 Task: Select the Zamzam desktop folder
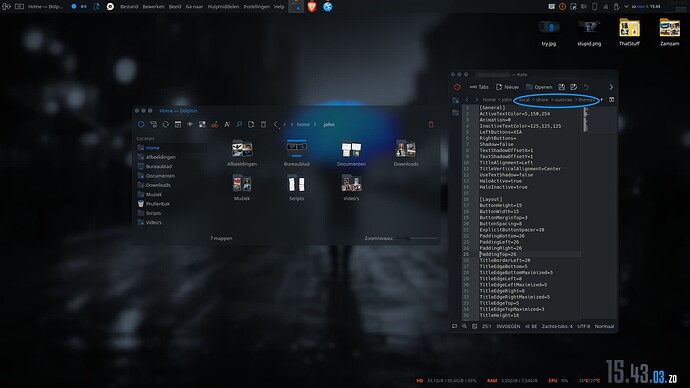(670, 33)
